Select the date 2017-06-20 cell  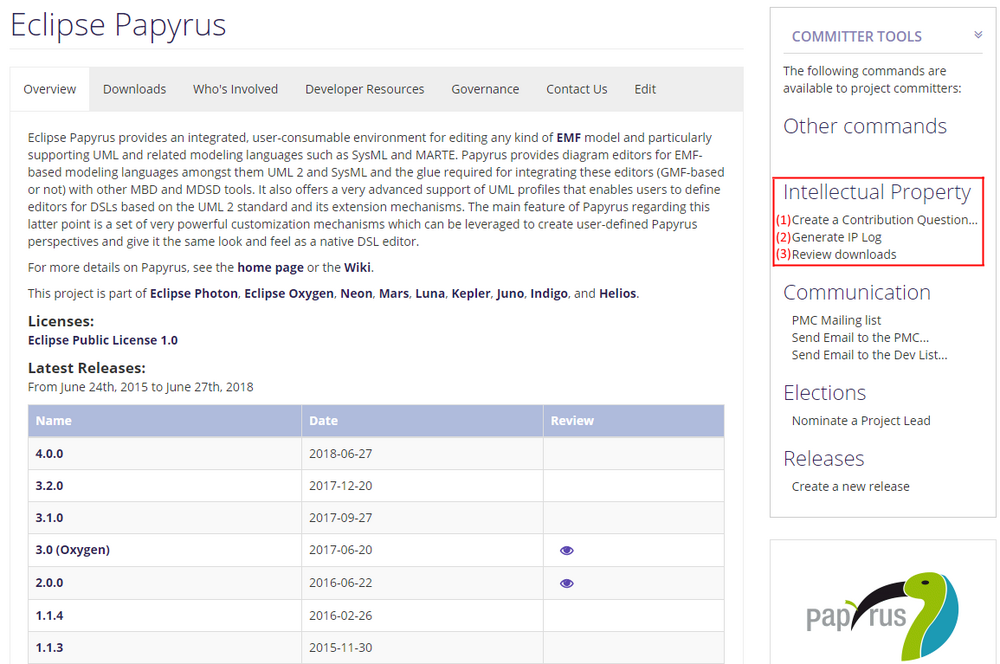point(422,550)
